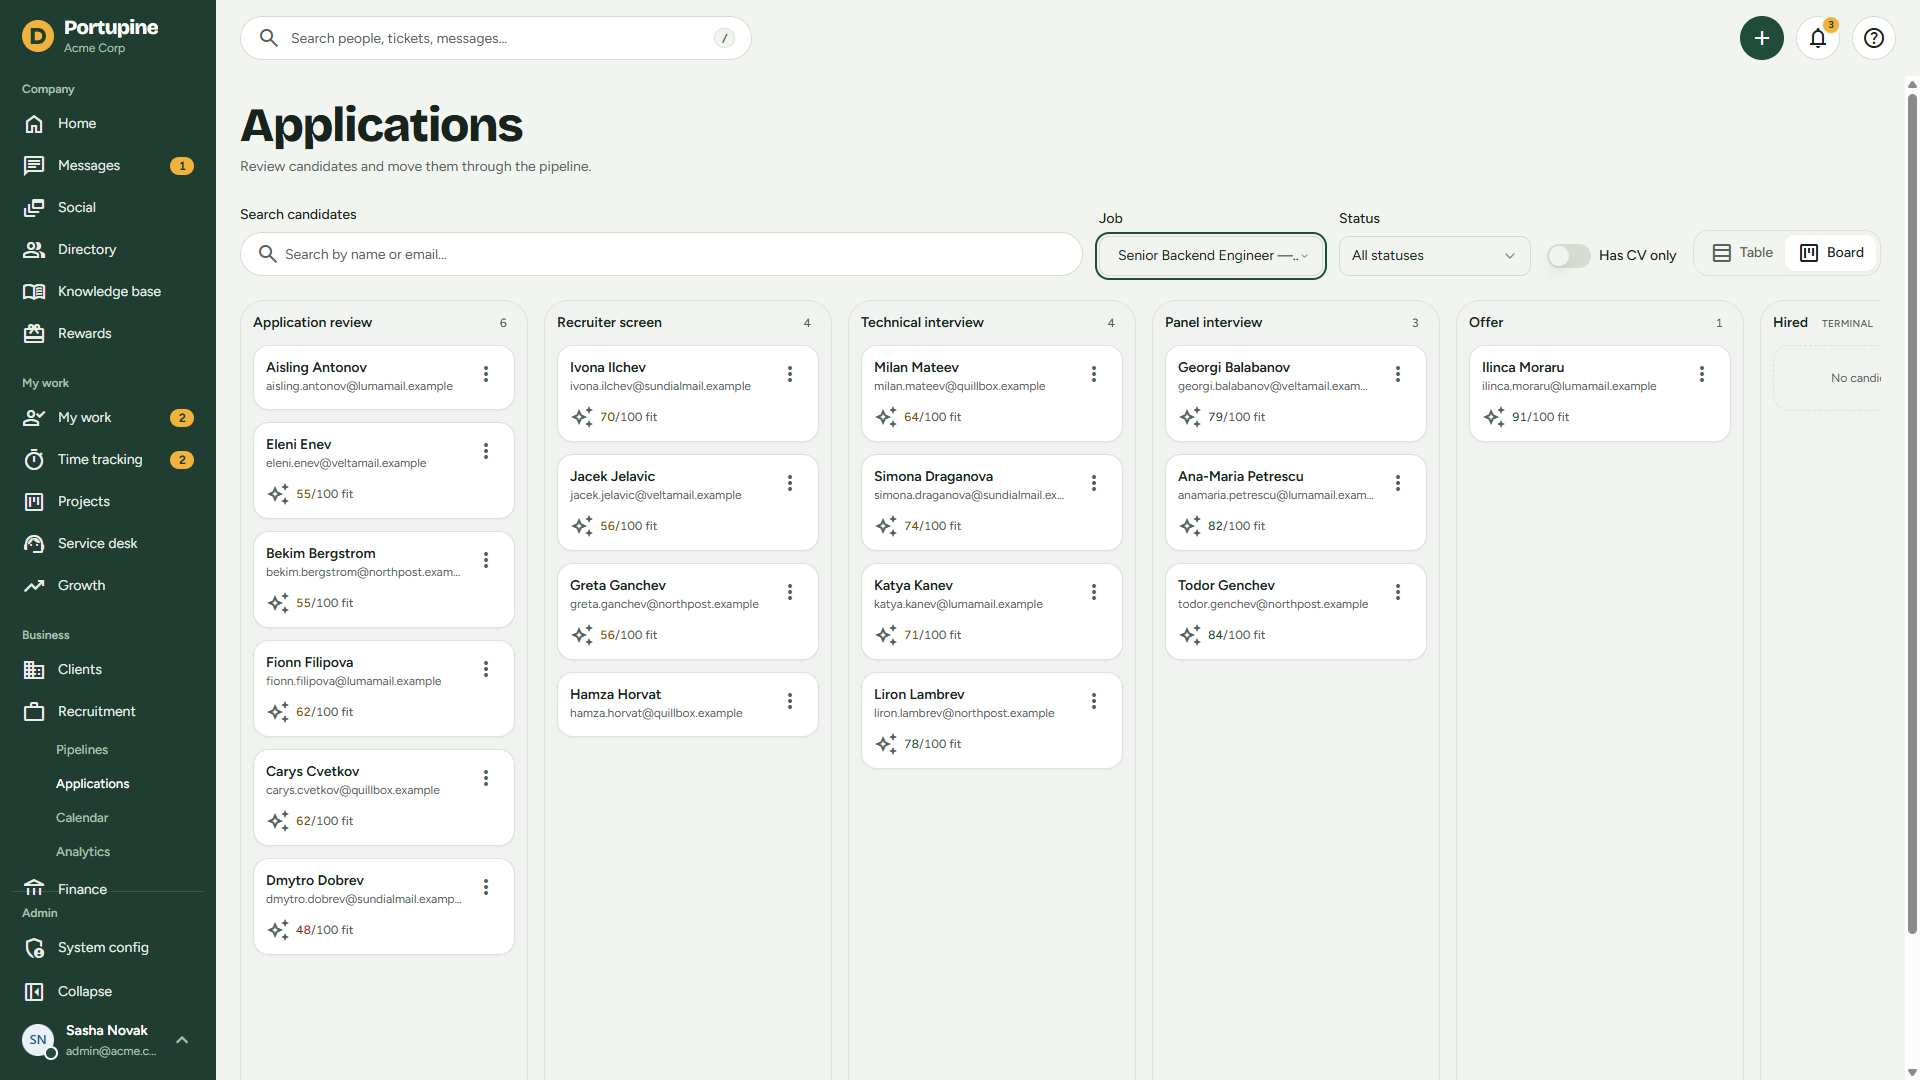Open more options for Georgi Balabanov
This screenshot has width=1920, height=1080.
point(1398,374)
